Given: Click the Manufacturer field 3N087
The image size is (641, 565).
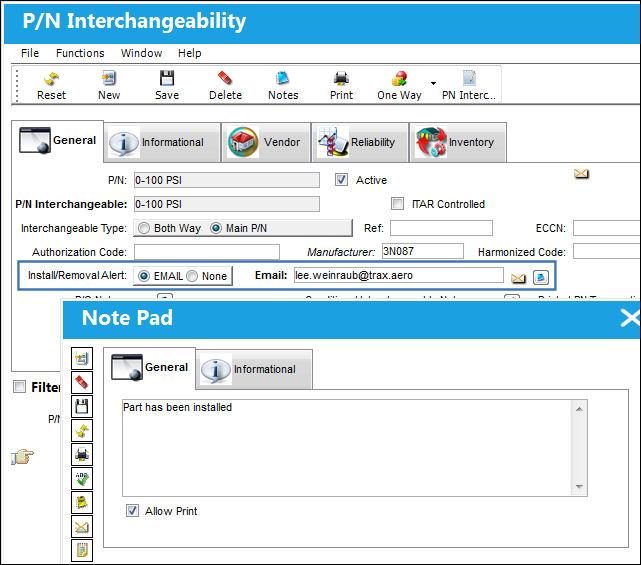Looking at the screenshot, I should click(423, 251).
